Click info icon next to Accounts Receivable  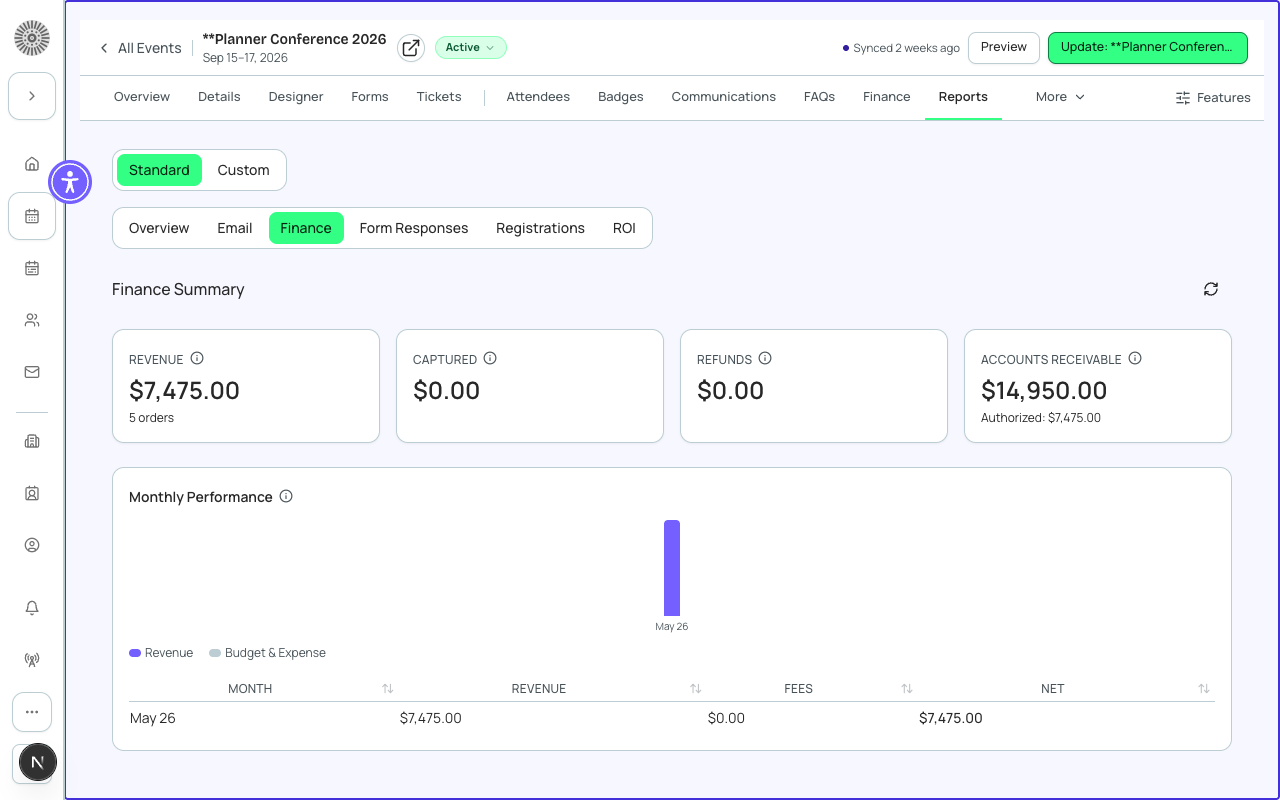pyautogui.click(x=1135, y=358)
